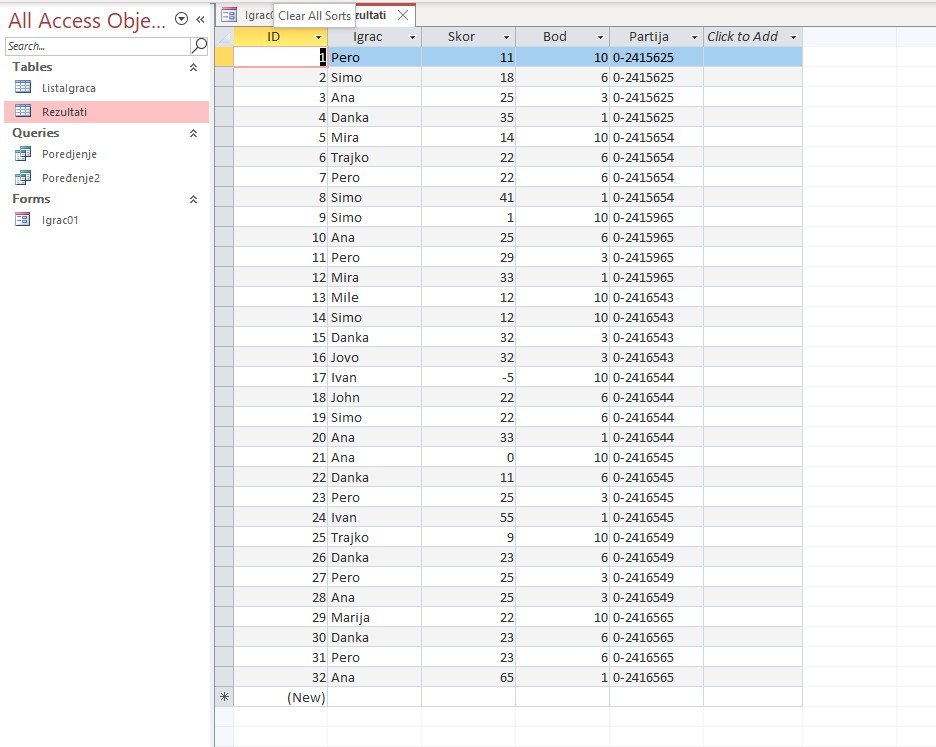Click the Skor cell '55' for Ivan
Image resolution: width=936 pixels, height=747 pixels.
(x=469, y=517)
